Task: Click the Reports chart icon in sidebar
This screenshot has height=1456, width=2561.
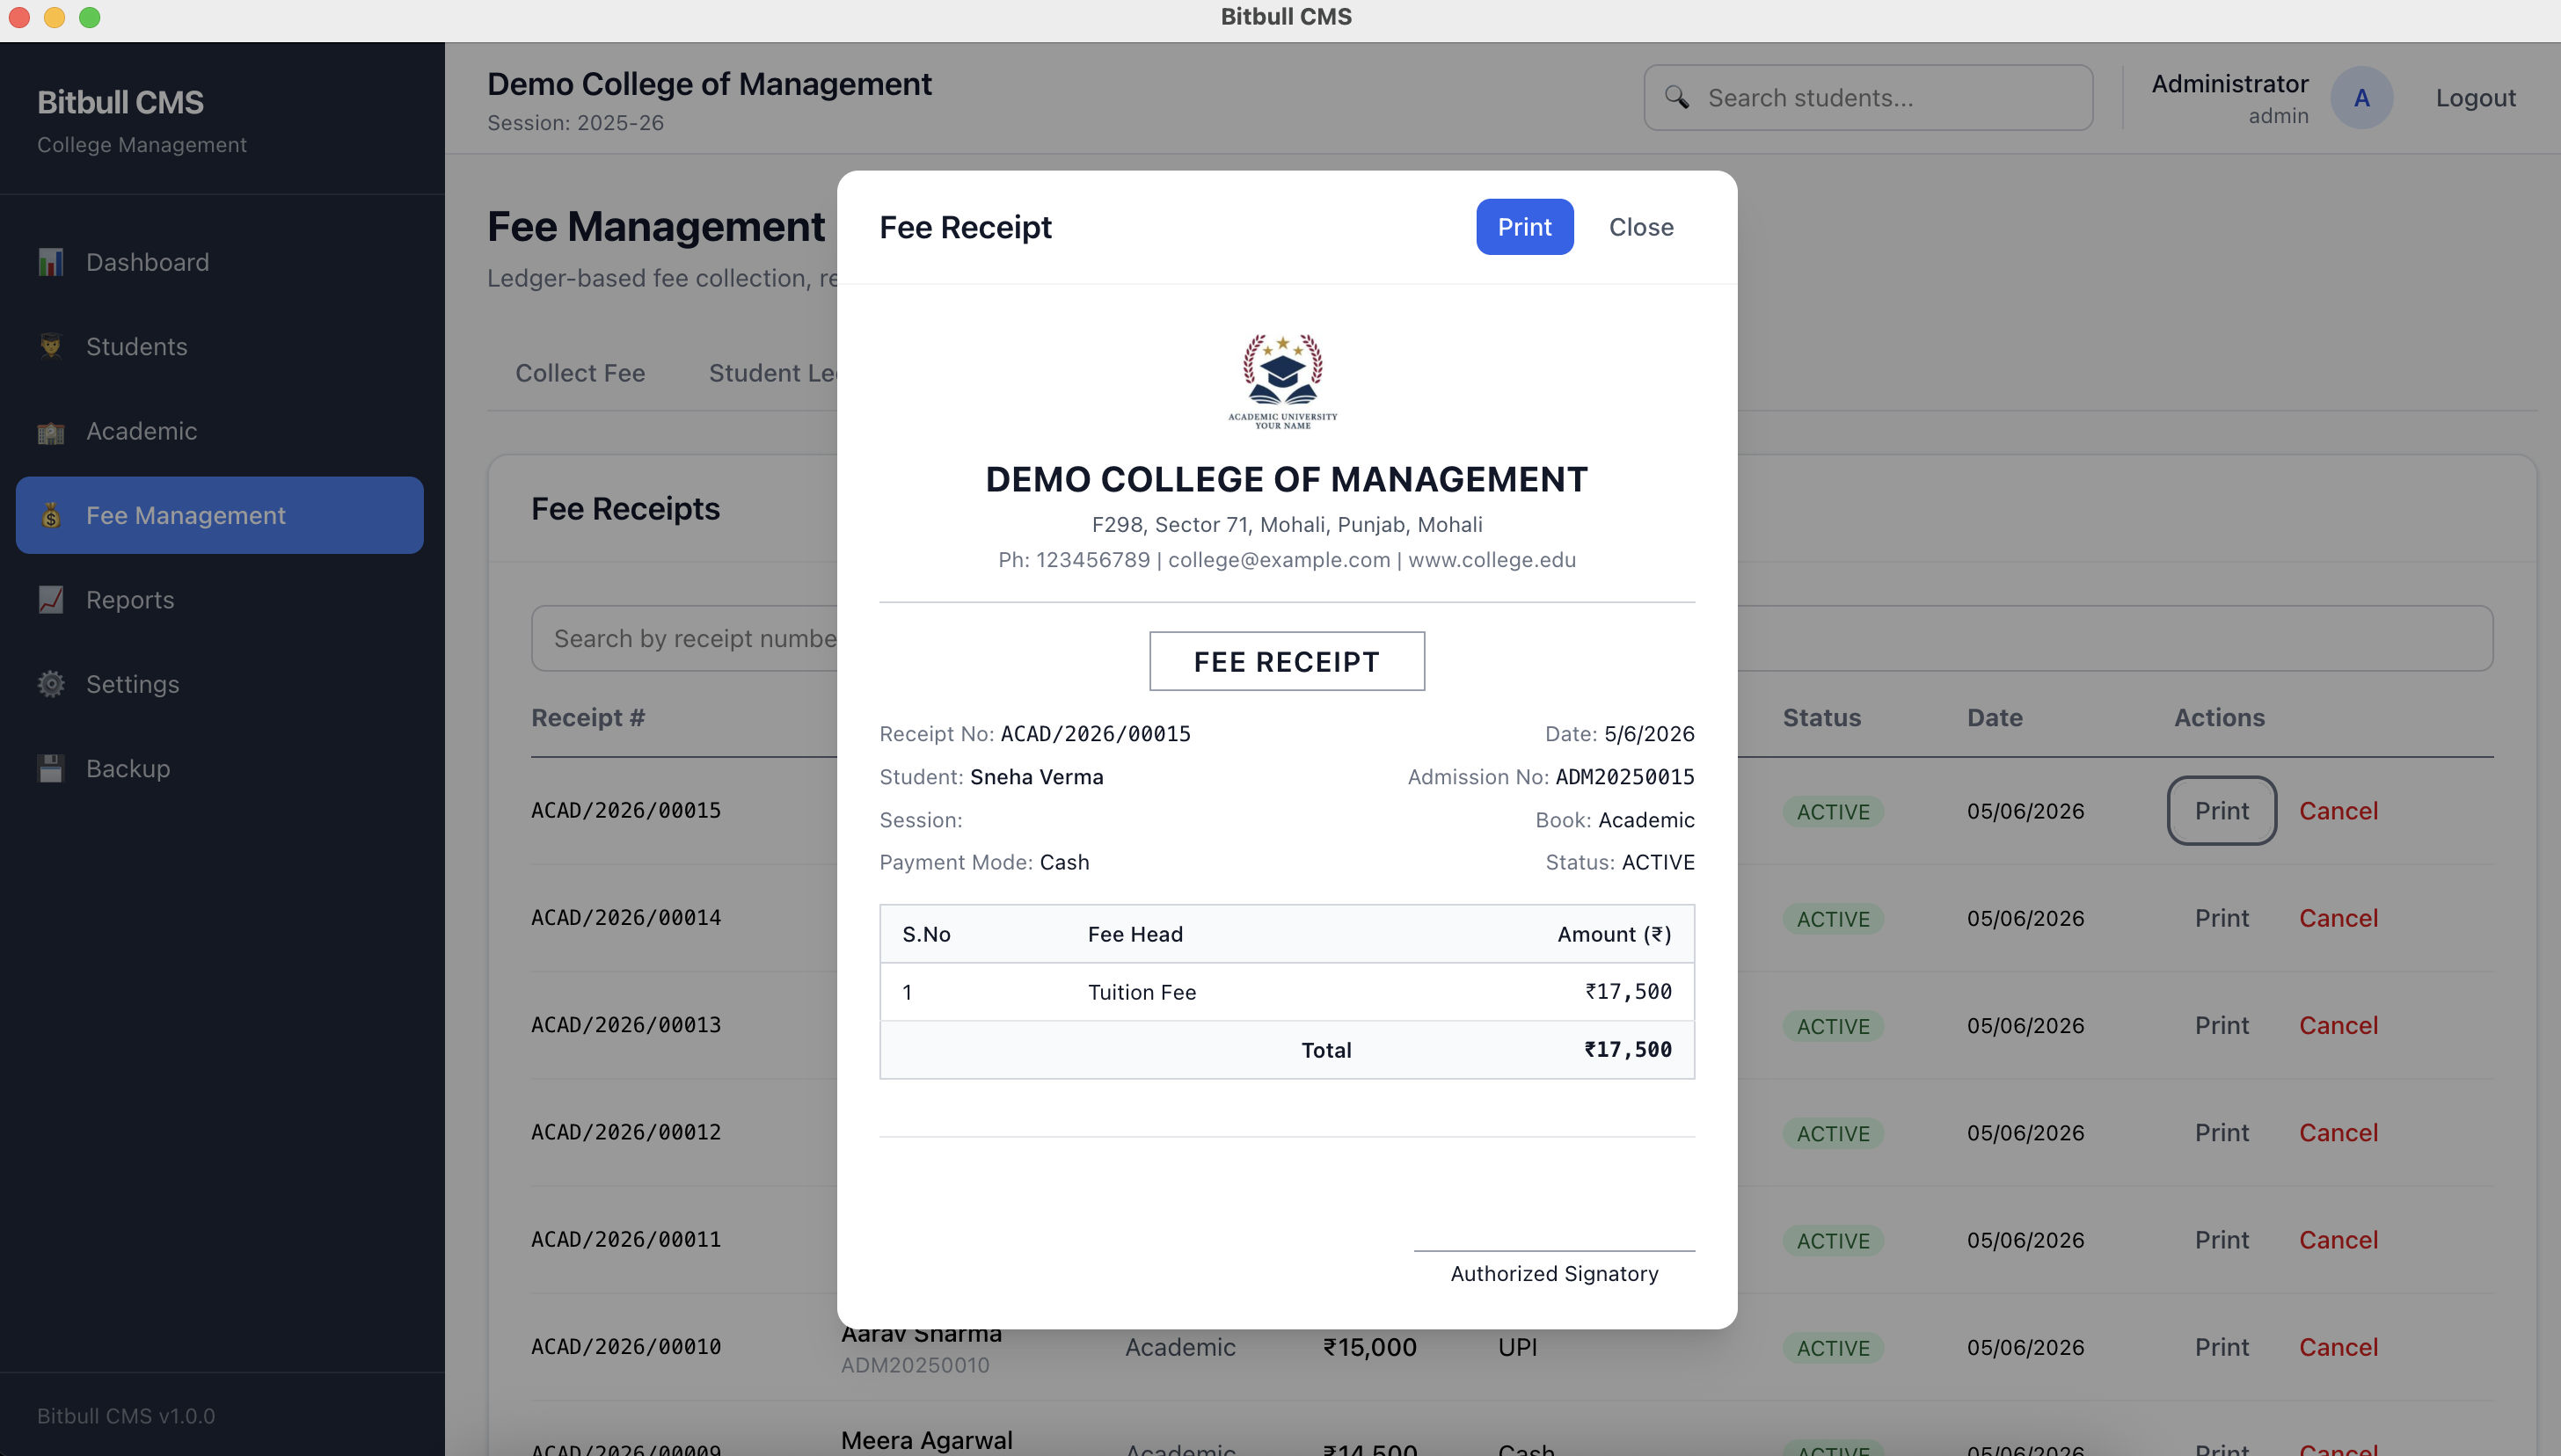Action: 51,599
